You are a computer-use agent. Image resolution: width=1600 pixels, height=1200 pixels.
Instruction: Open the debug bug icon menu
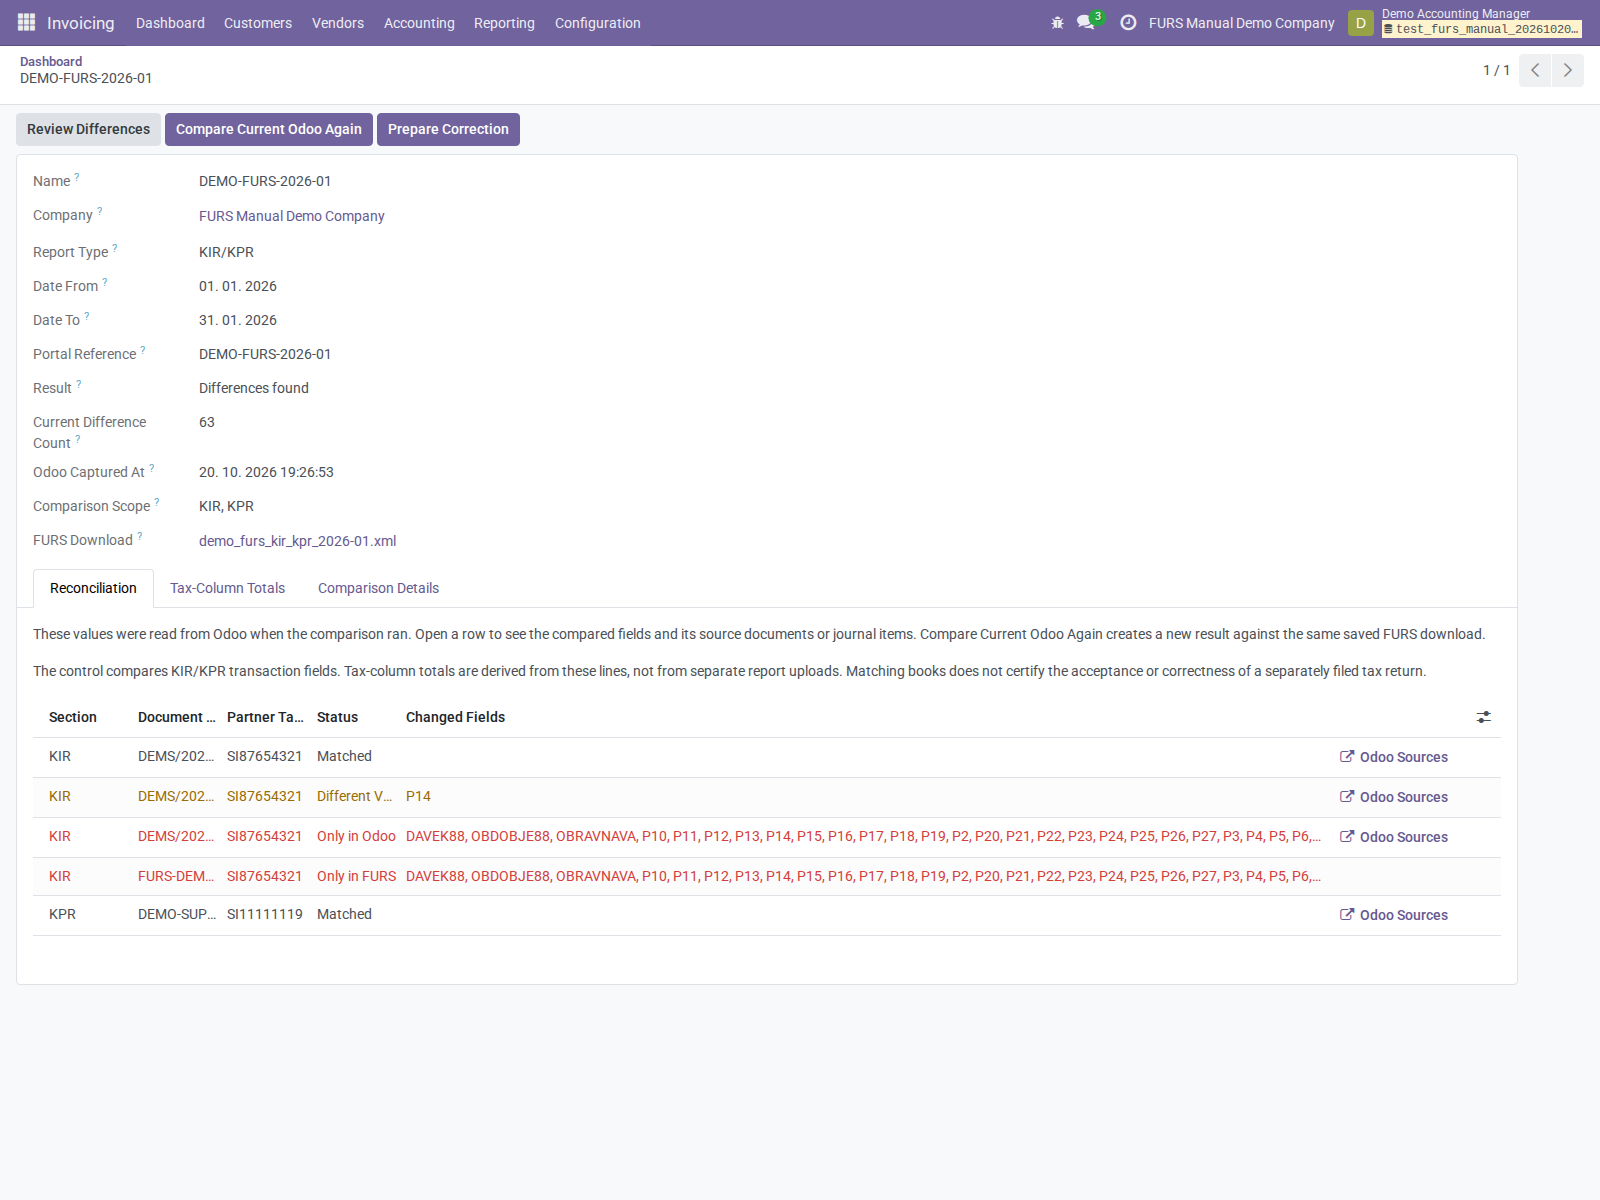pos(1057,22)
